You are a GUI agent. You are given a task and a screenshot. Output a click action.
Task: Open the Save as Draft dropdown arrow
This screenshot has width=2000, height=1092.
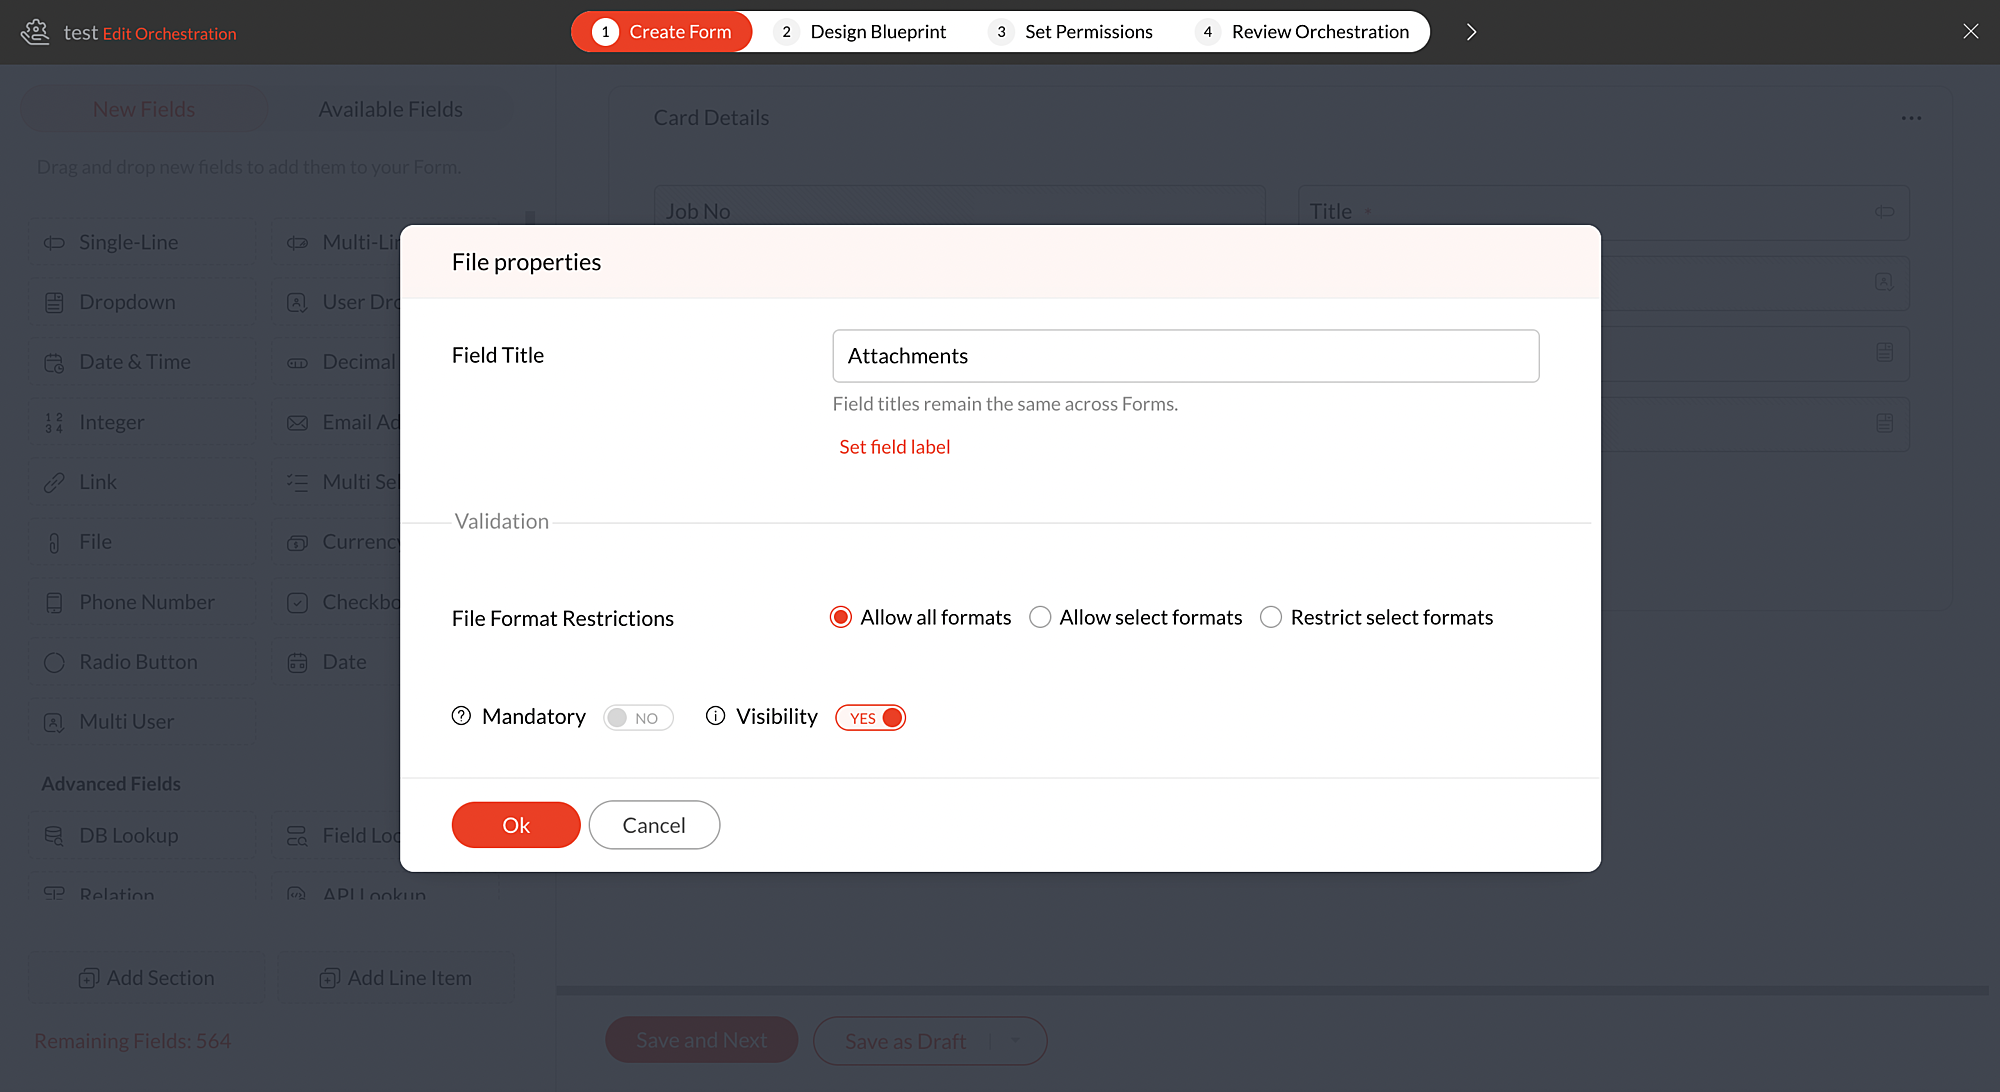[1015, 1041]
